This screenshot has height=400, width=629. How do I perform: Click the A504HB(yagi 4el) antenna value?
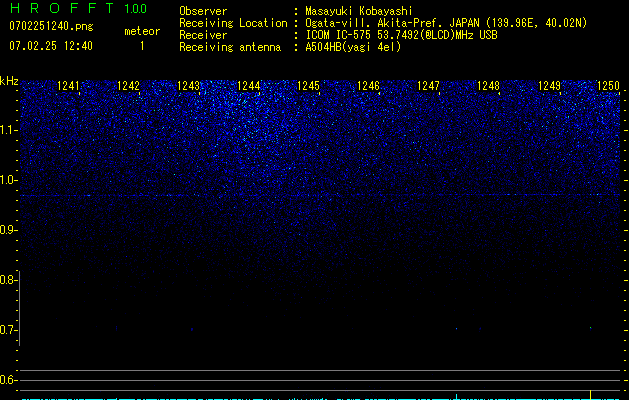[353, 47]
